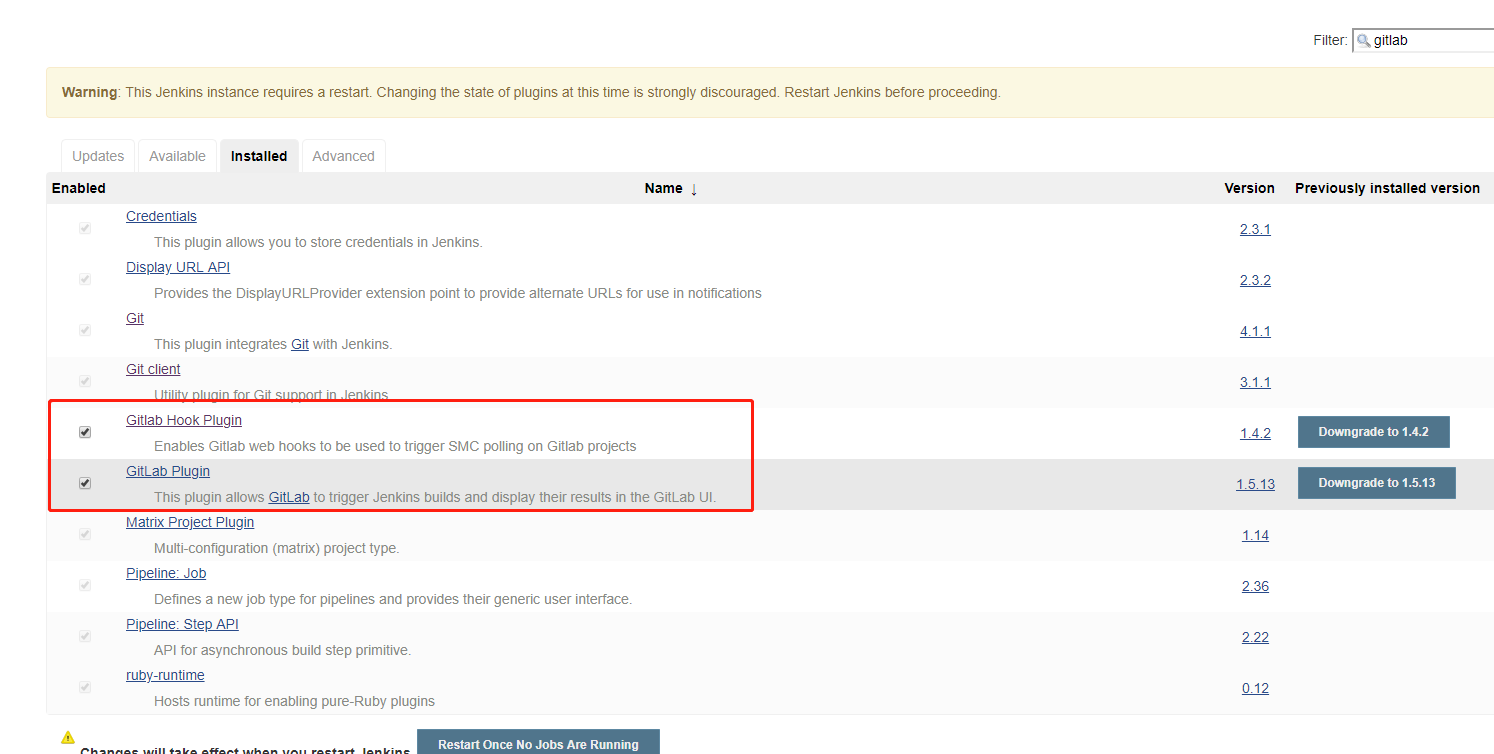Image resolution: width=1494 pixels, height=754 pixels.
Task: Click version 3.1.1 link for Git client
Action: (1255, 382)
